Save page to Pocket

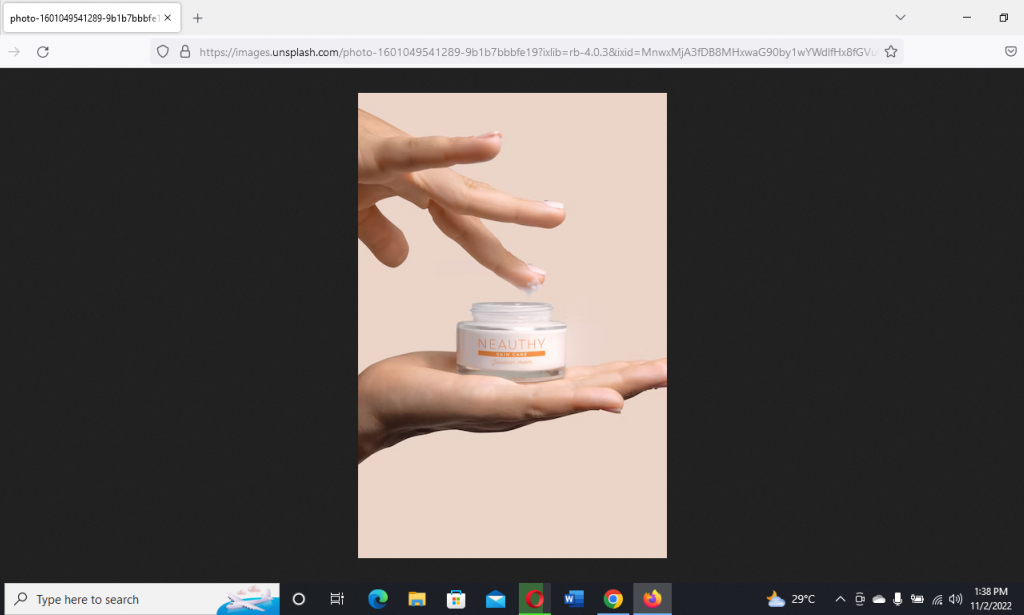point(1010,52)
